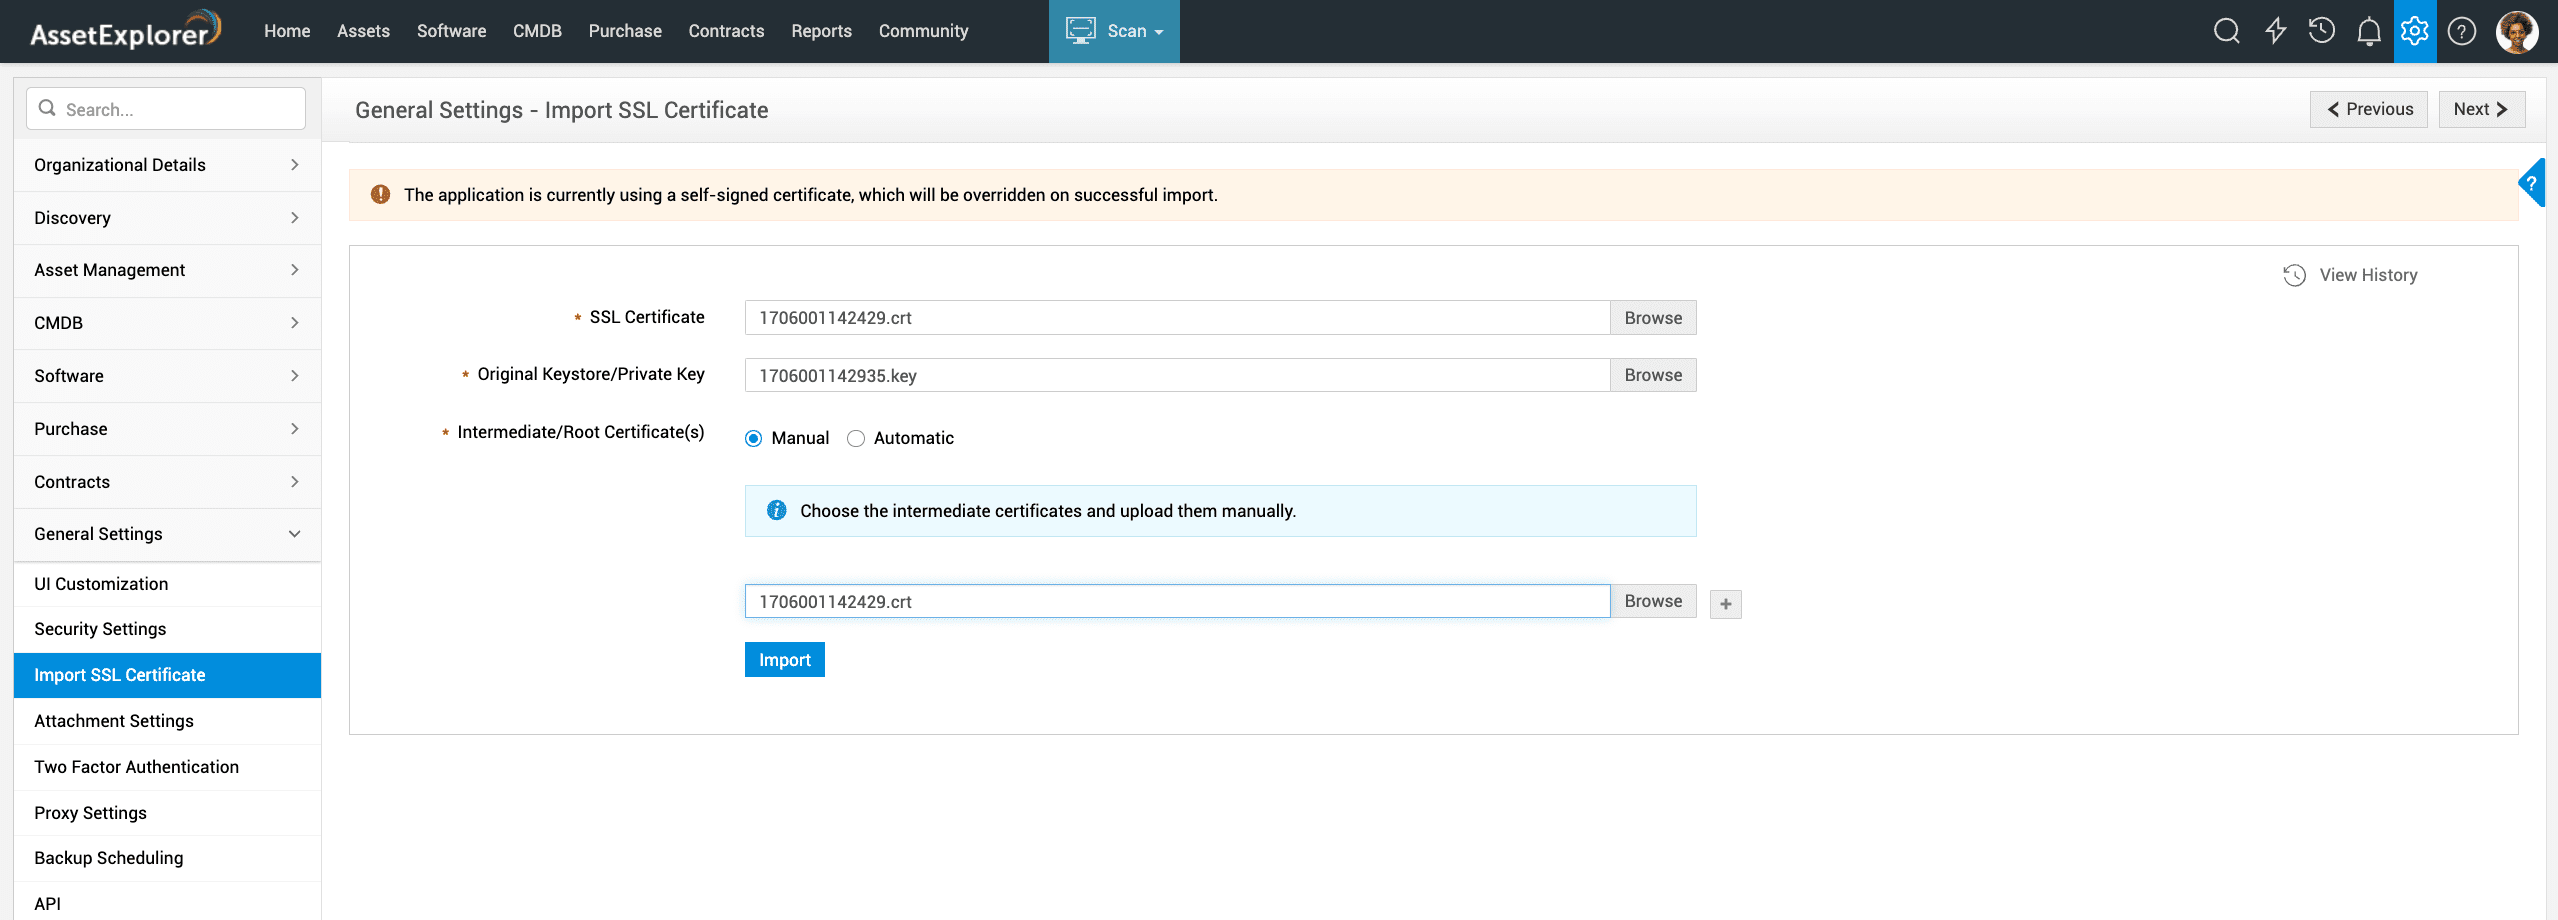Open the View History link
This screenshot has height=920, width=2558.
(x=2367, y=275)
